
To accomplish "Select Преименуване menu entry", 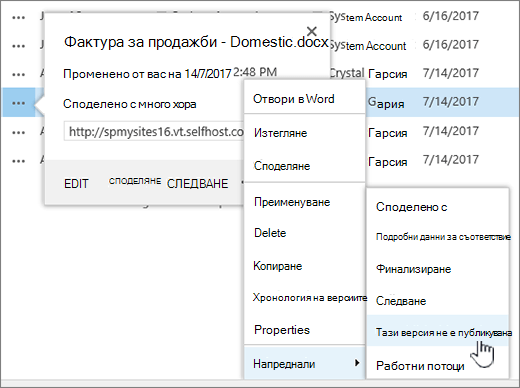I will [292, 202].
